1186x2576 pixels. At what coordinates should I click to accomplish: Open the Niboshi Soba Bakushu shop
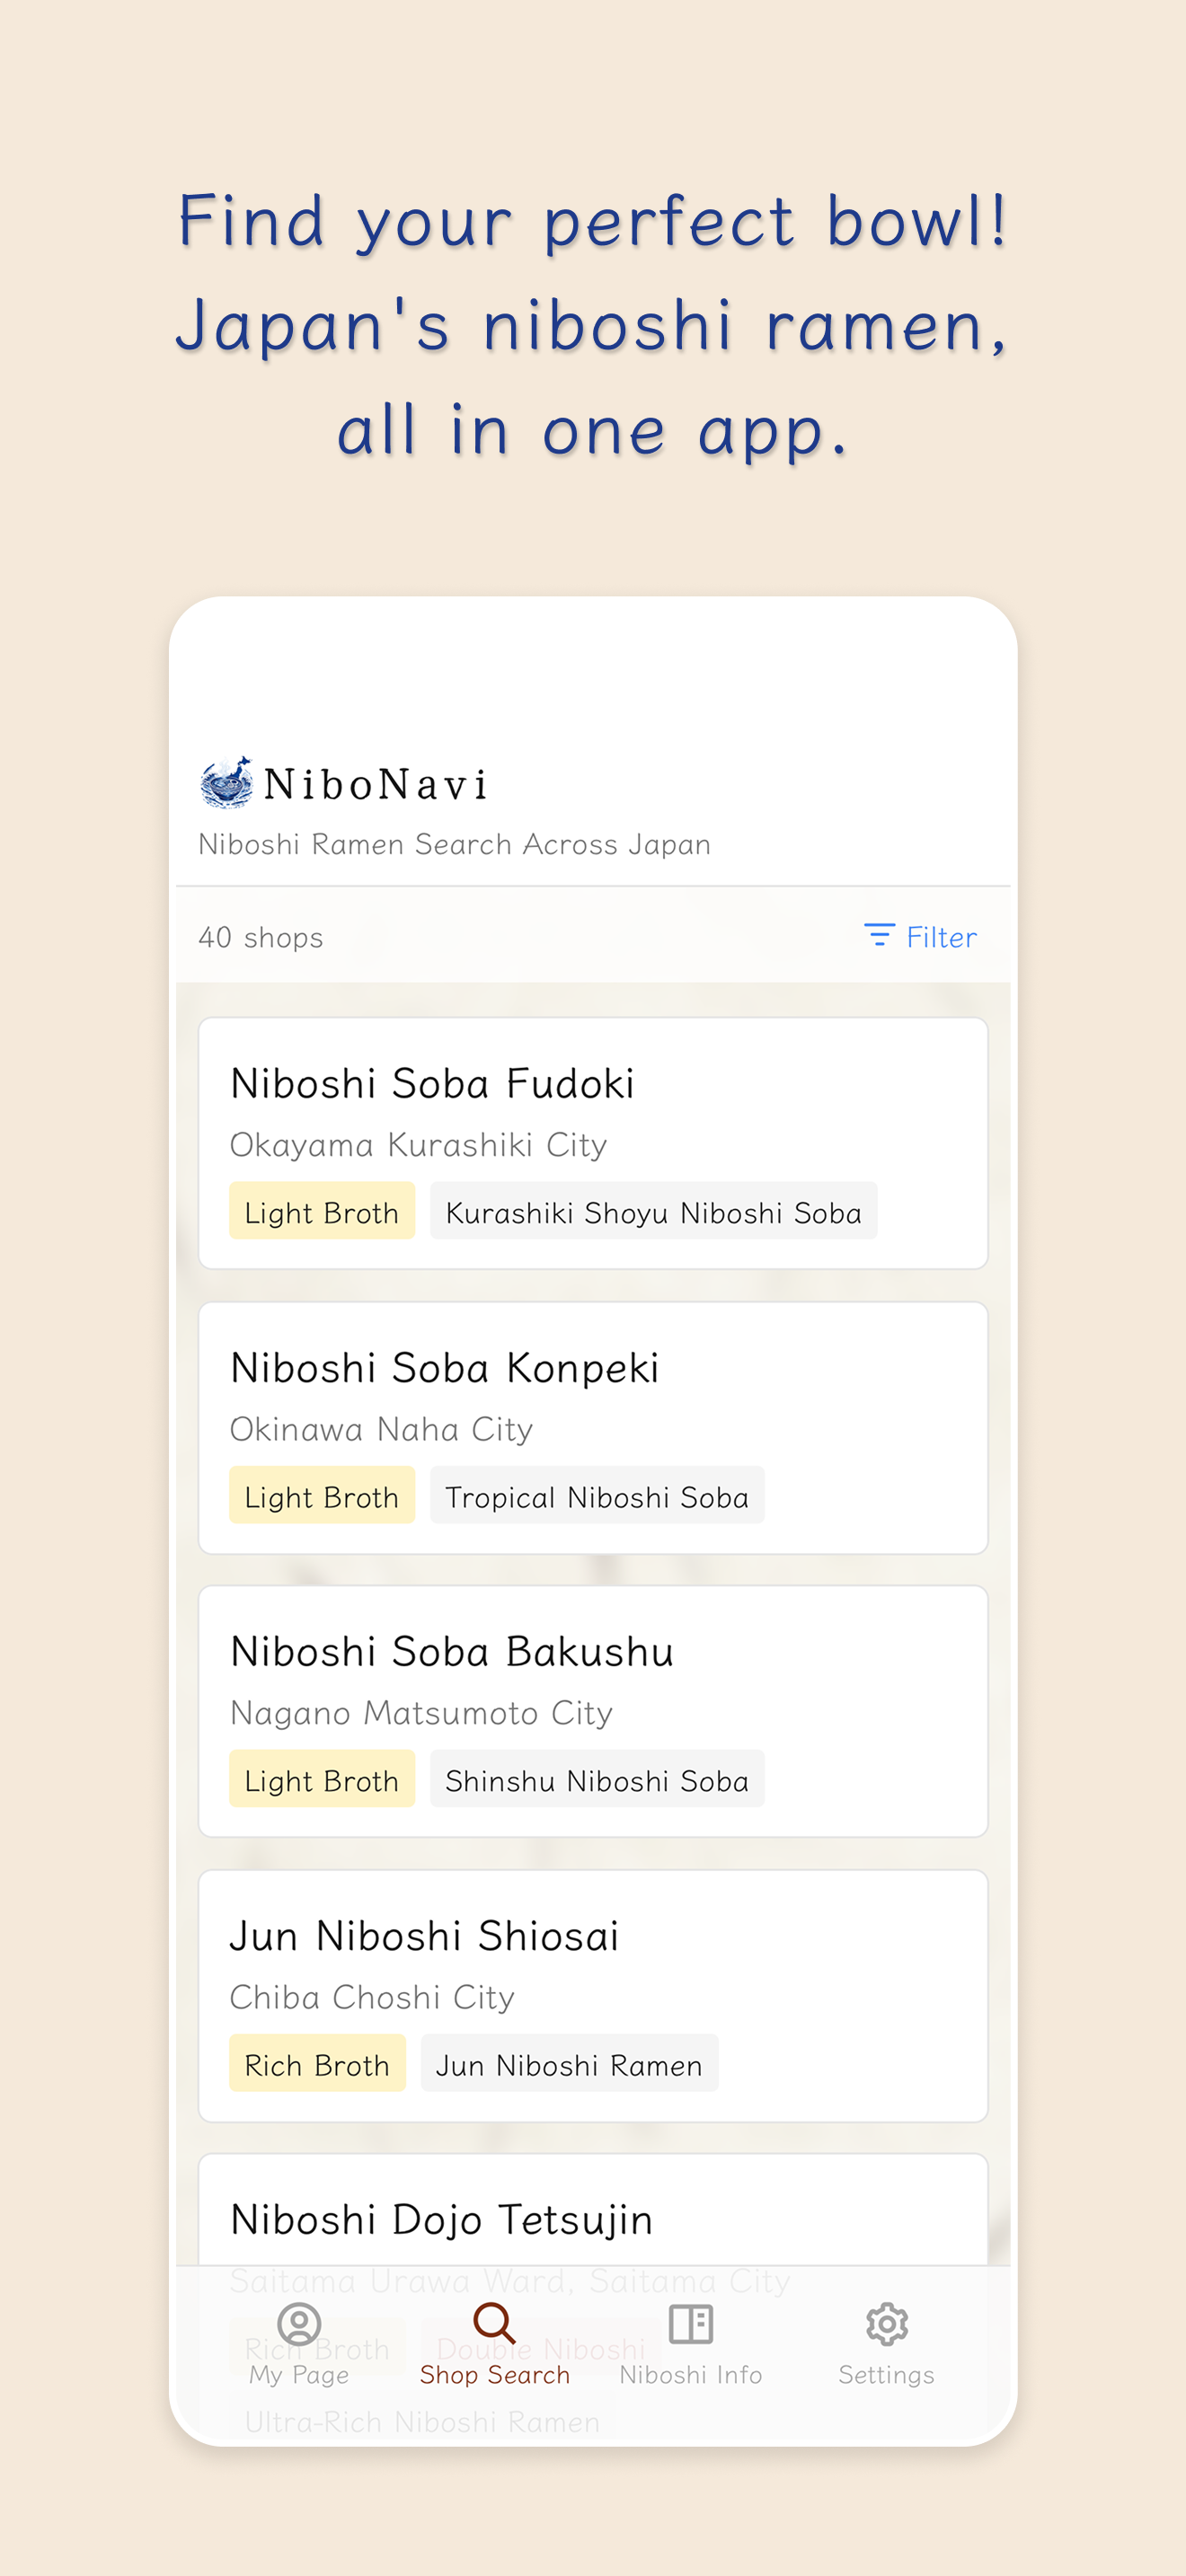pos(593,1711)
